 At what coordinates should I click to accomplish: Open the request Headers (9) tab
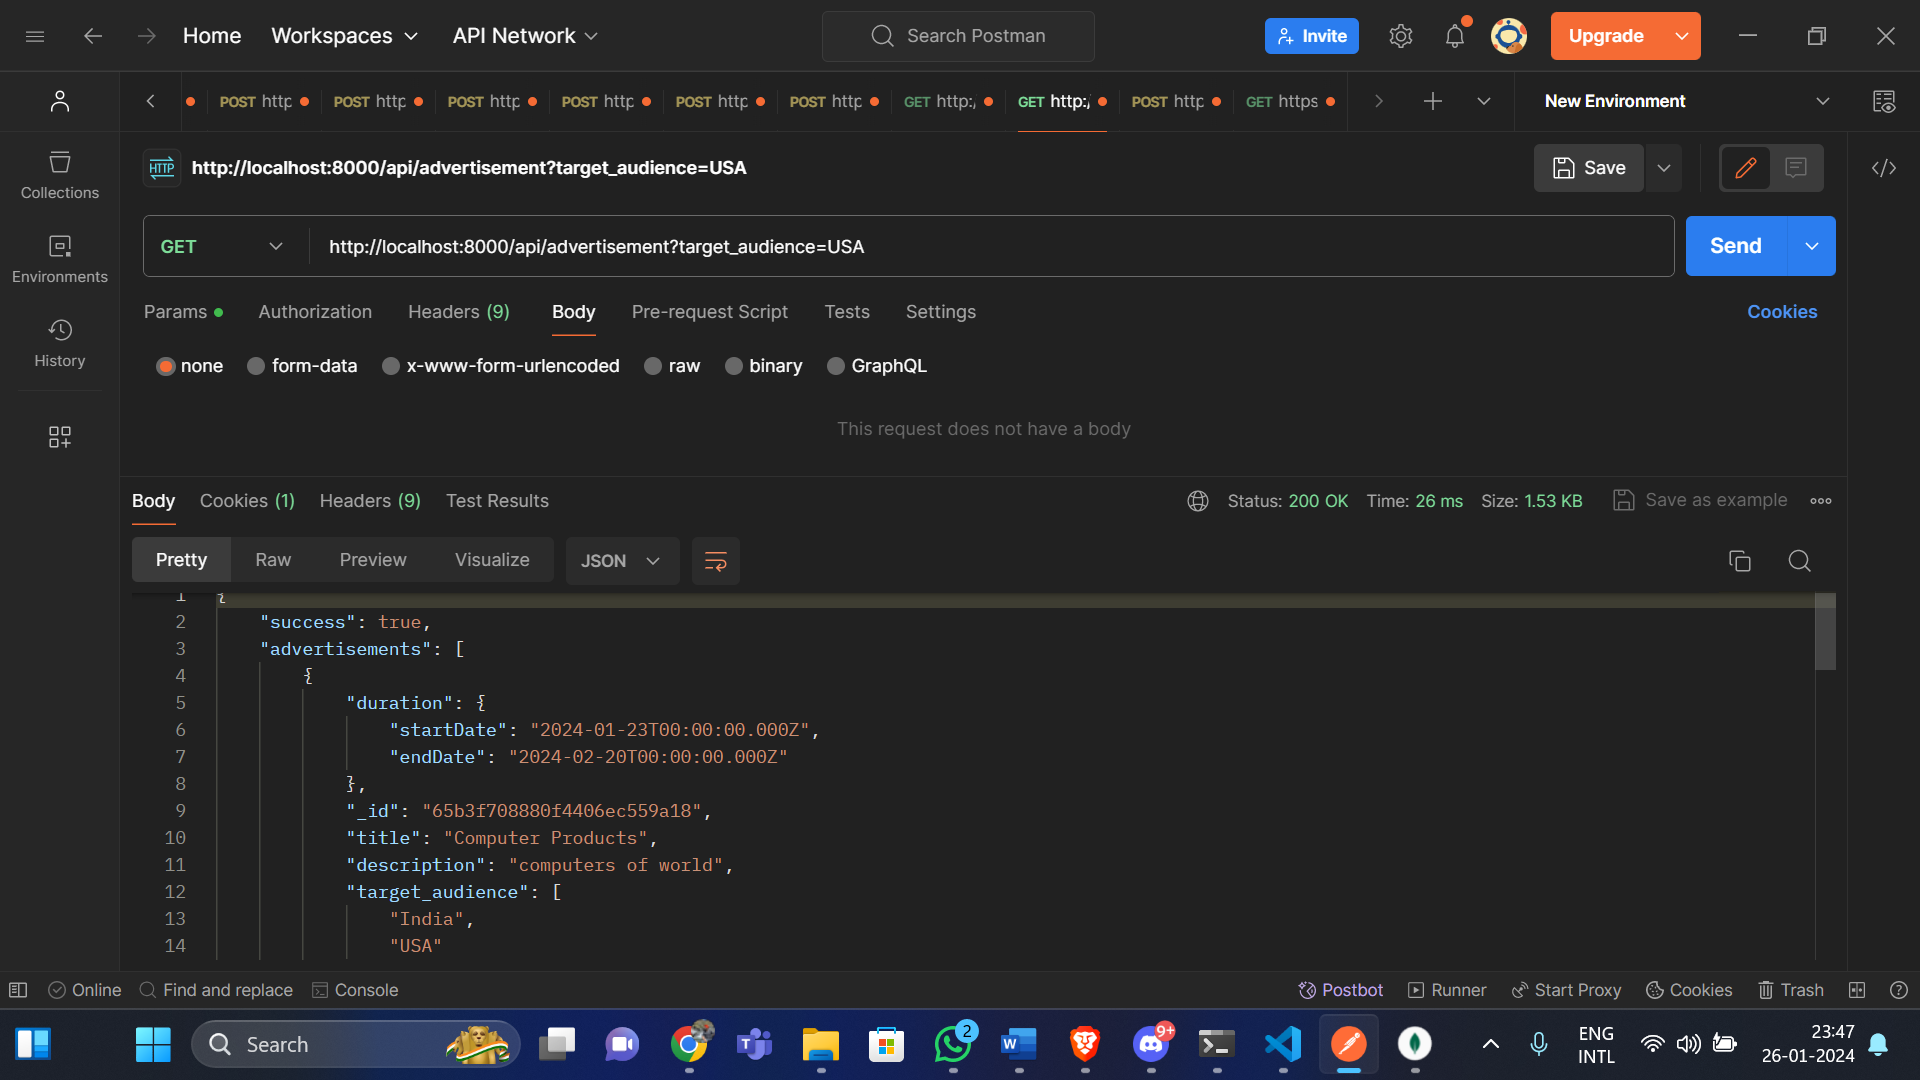pos(459,312)
